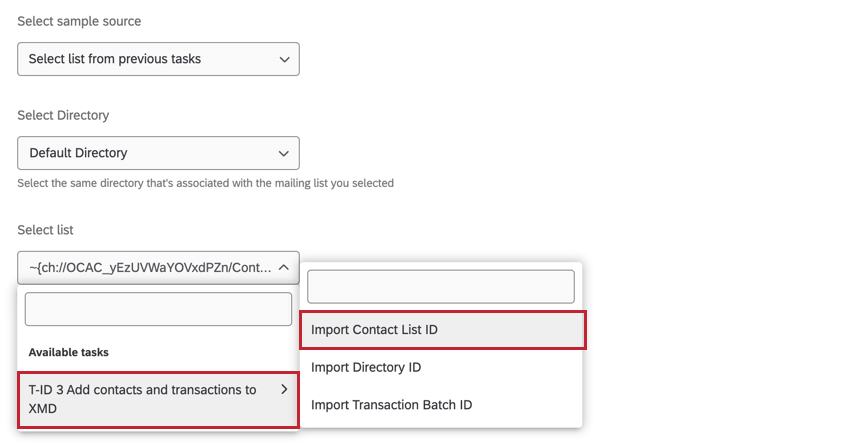Click the 'Select list' label
The width and height of the screenshot is (850, 445).
tap(45, 230)
